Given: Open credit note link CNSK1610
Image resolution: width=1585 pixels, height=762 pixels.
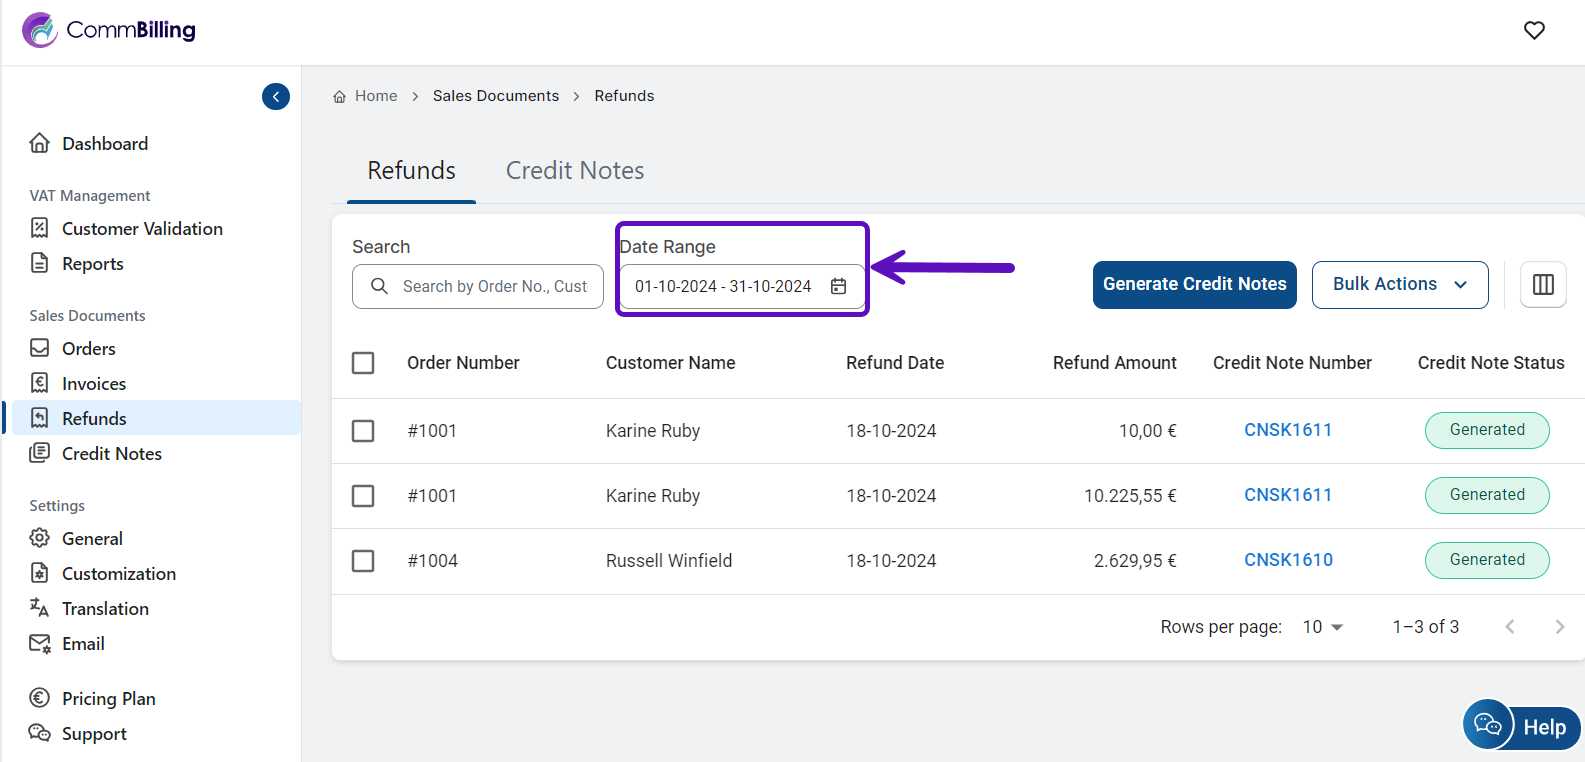Looking at the screenshot, I should tap(1288, 560).
